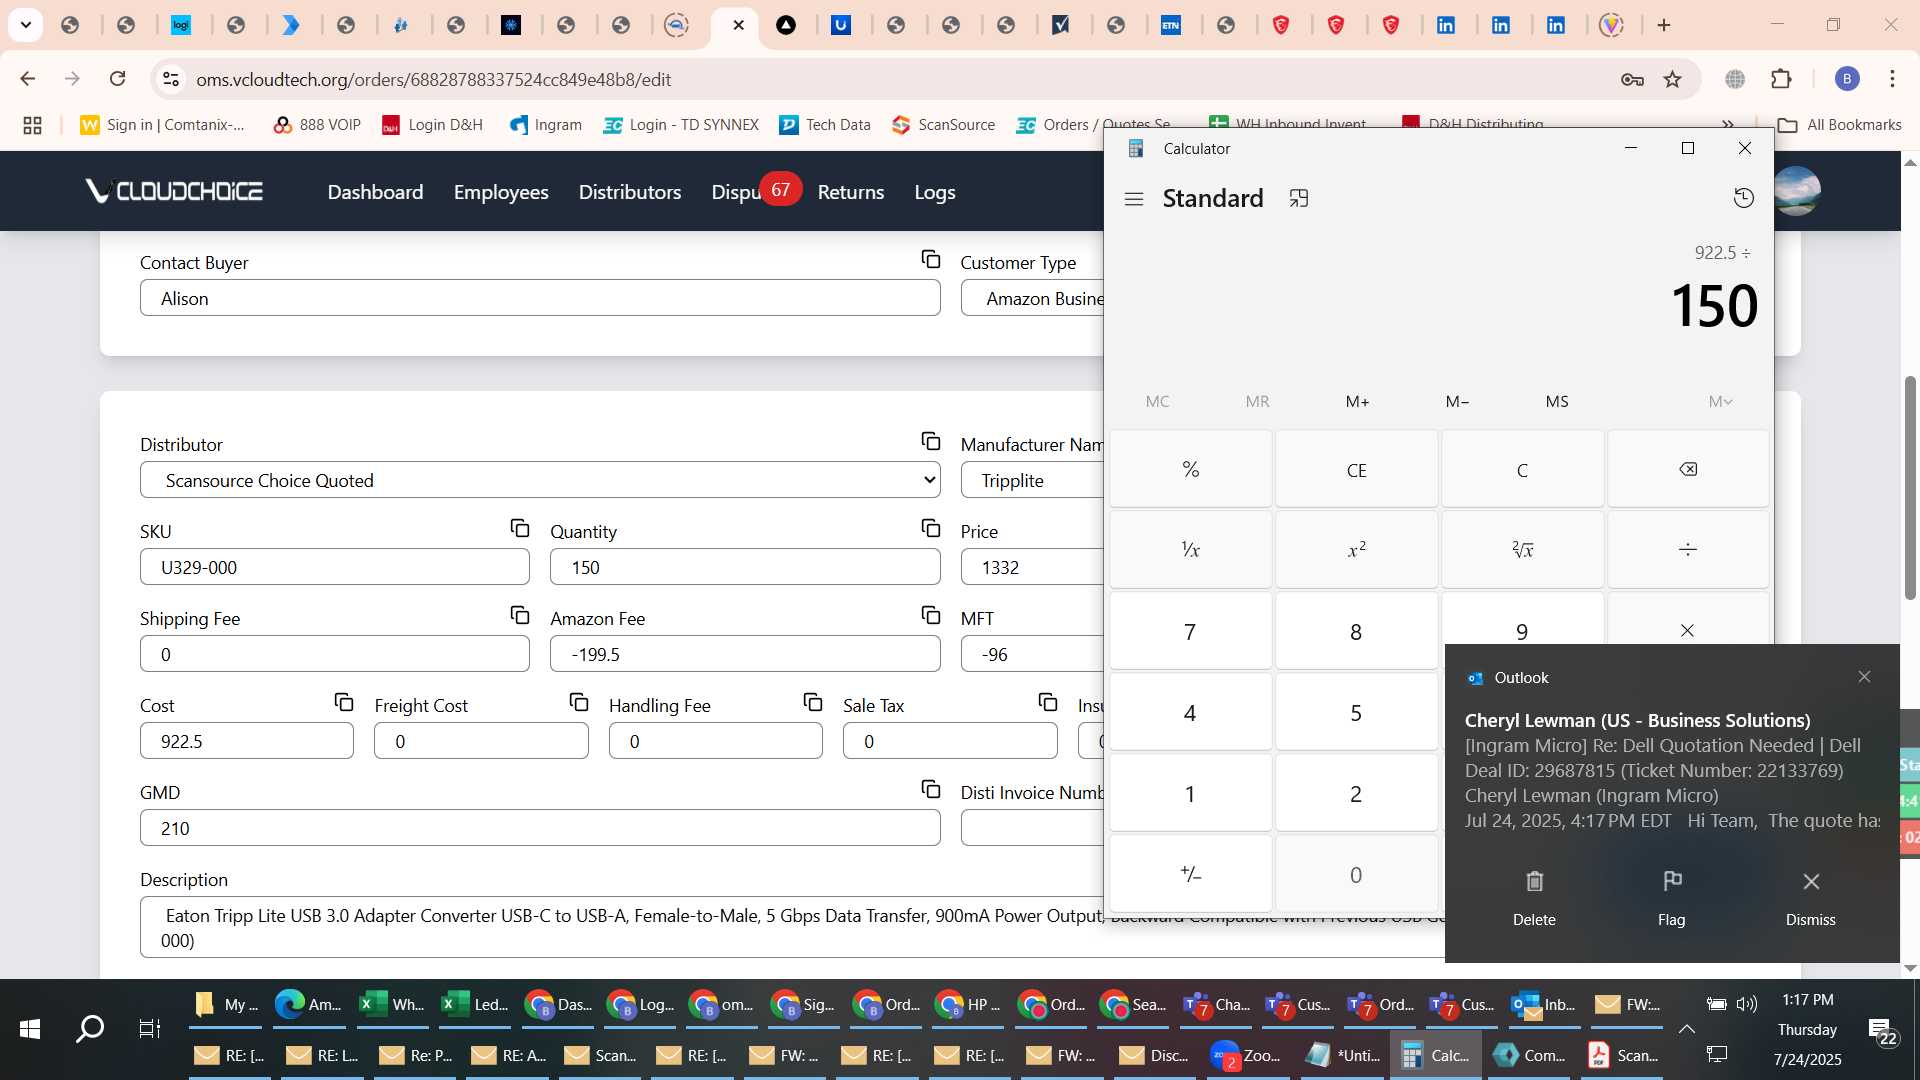This screenshot has width=1920, height=1080.
Task: Copy the Freight Cost value
Action: pos(579,703)
